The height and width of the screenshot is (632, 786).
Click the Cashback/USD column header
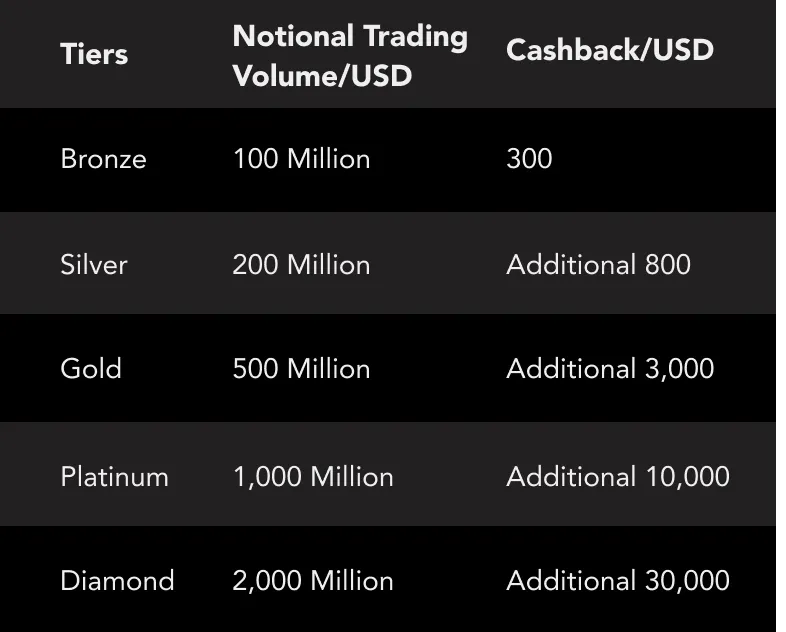pyautogui.click(x=610, y=50)
